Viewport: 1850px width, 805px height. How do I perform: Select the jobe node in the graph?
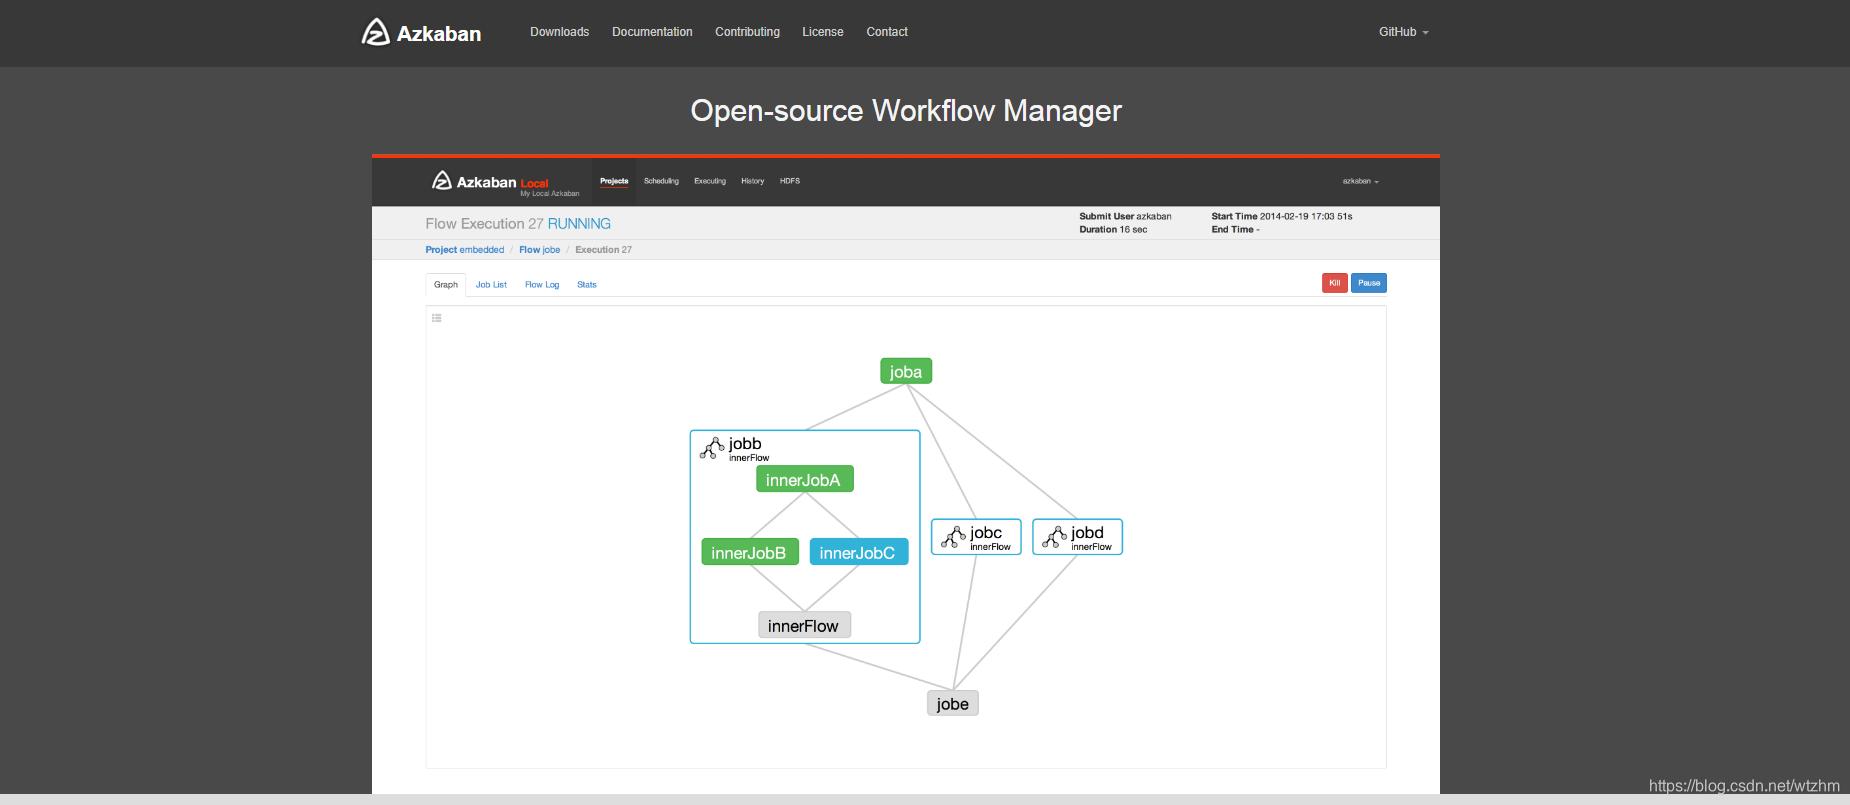tap(953, 703)
